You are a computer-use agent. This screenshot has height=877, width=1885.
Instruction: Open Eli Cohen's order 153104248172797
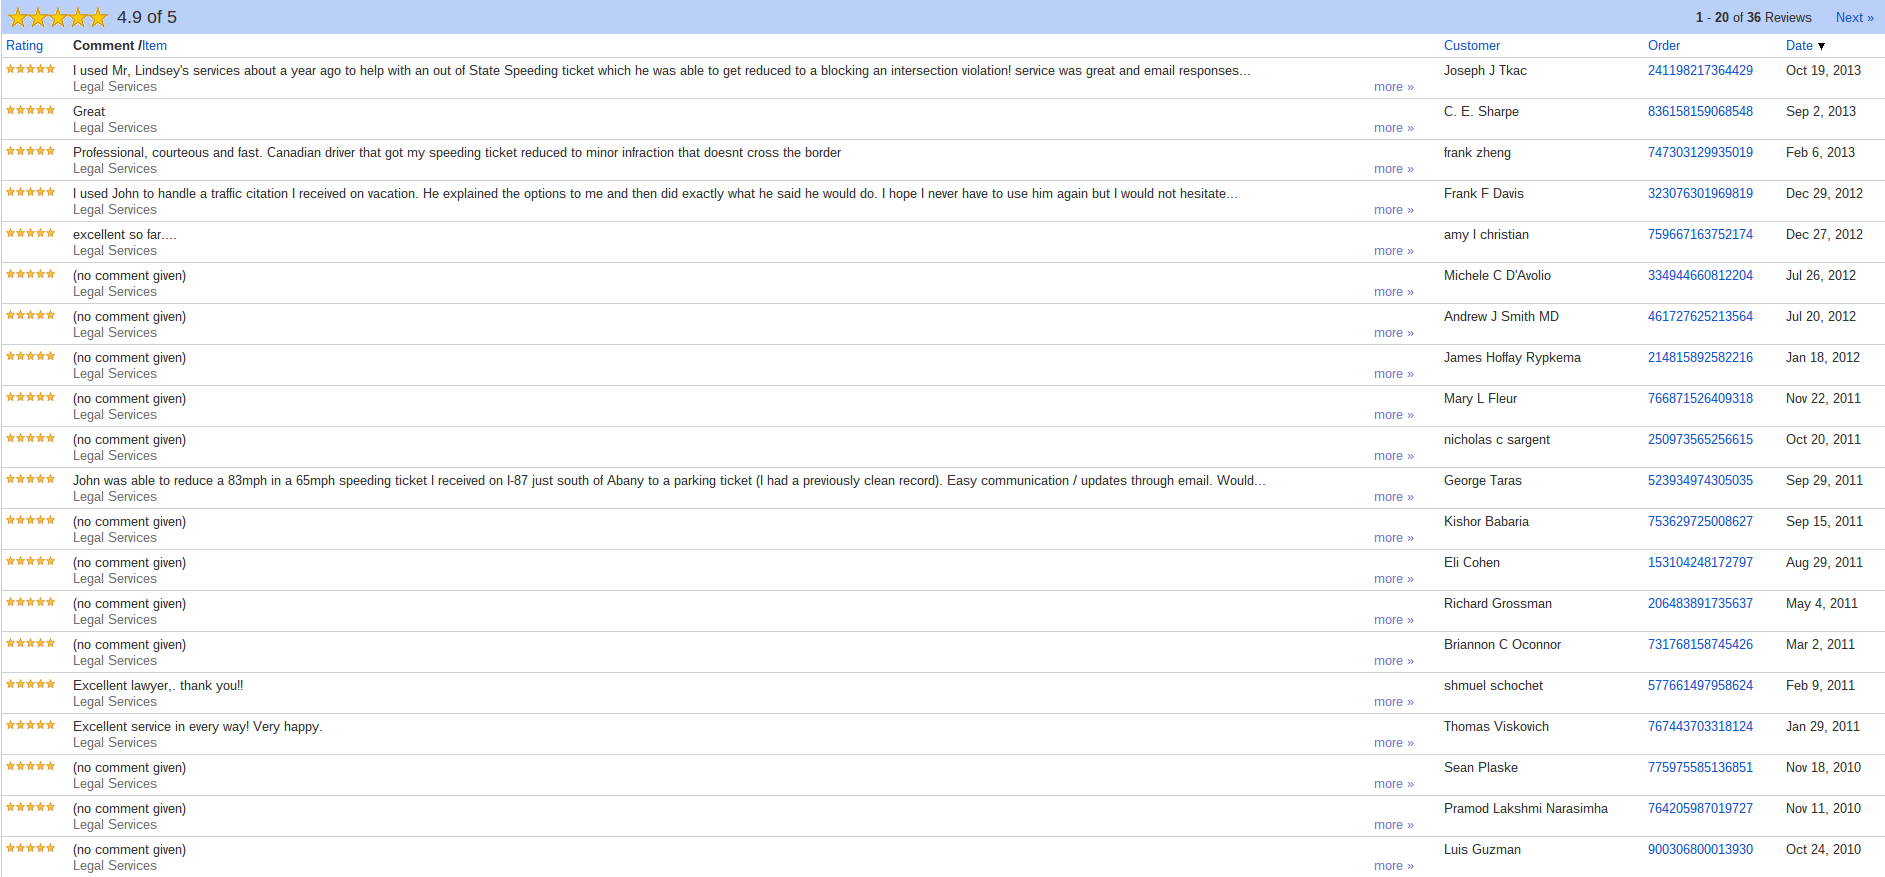coord(1700,563)
